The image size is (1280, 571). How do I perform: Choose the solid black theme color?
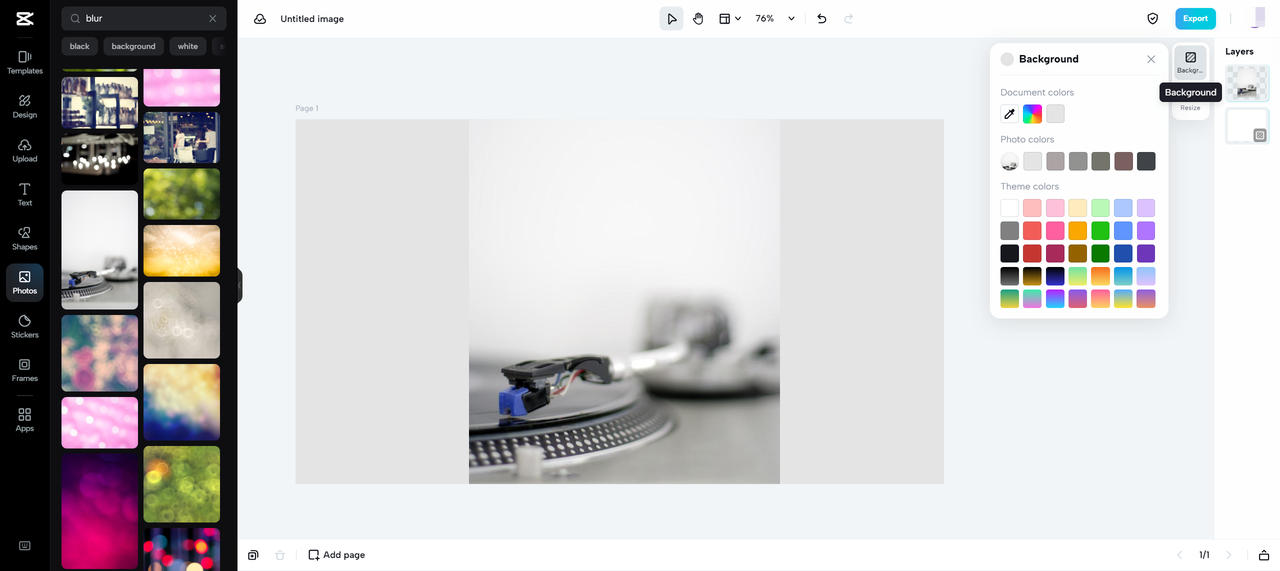(x=1010, y=254)
